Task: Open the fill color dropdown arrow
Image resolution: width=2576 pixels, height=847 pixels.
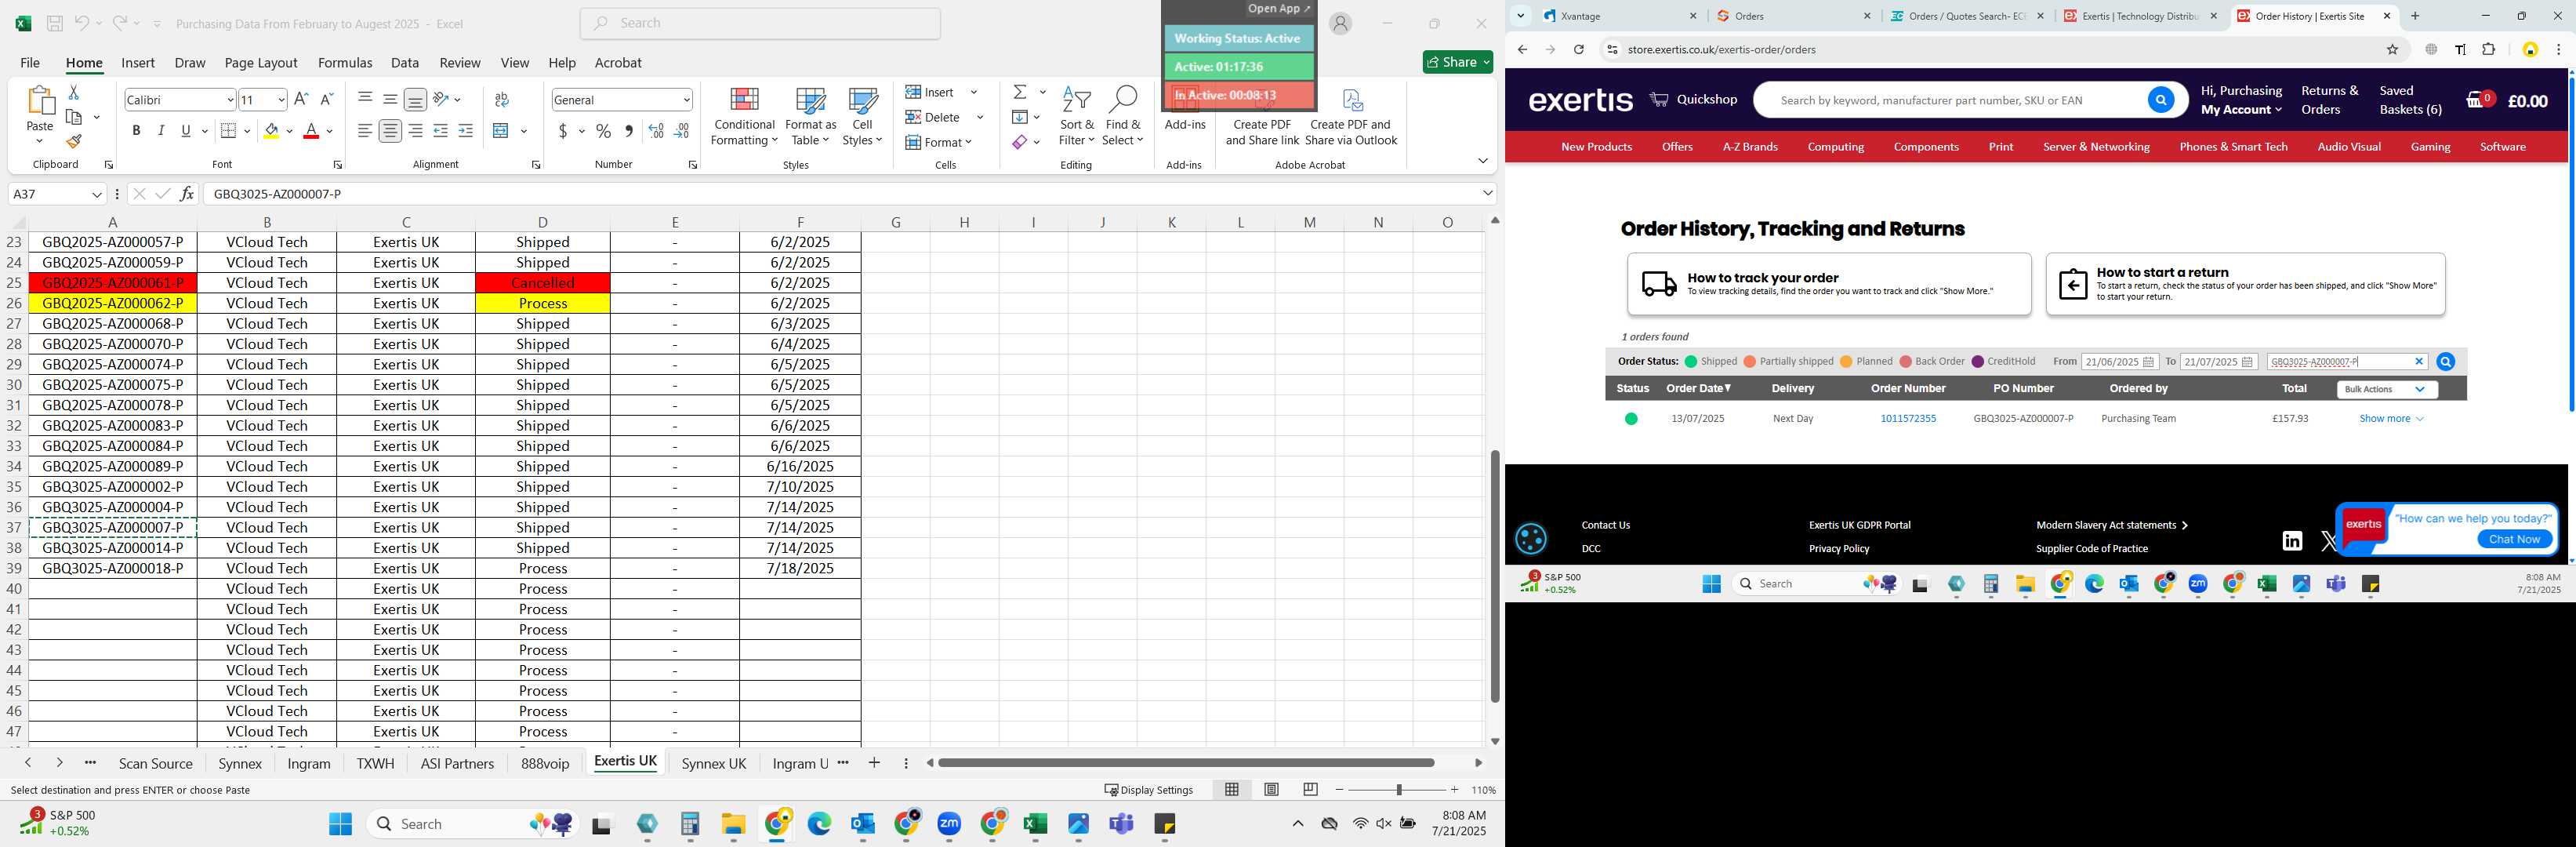Action: coord(289,131)
